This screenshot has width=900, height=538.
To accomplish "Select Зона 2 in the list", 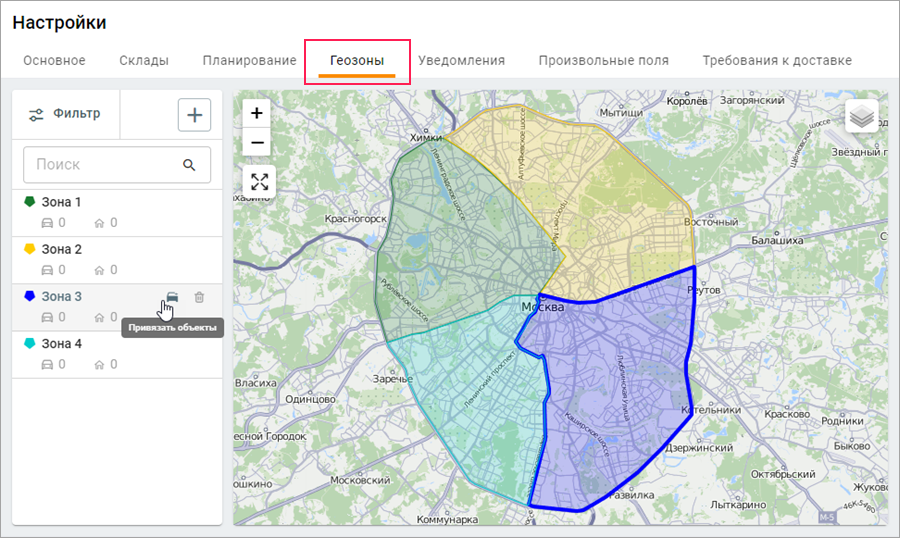I will tap(117, 260).
